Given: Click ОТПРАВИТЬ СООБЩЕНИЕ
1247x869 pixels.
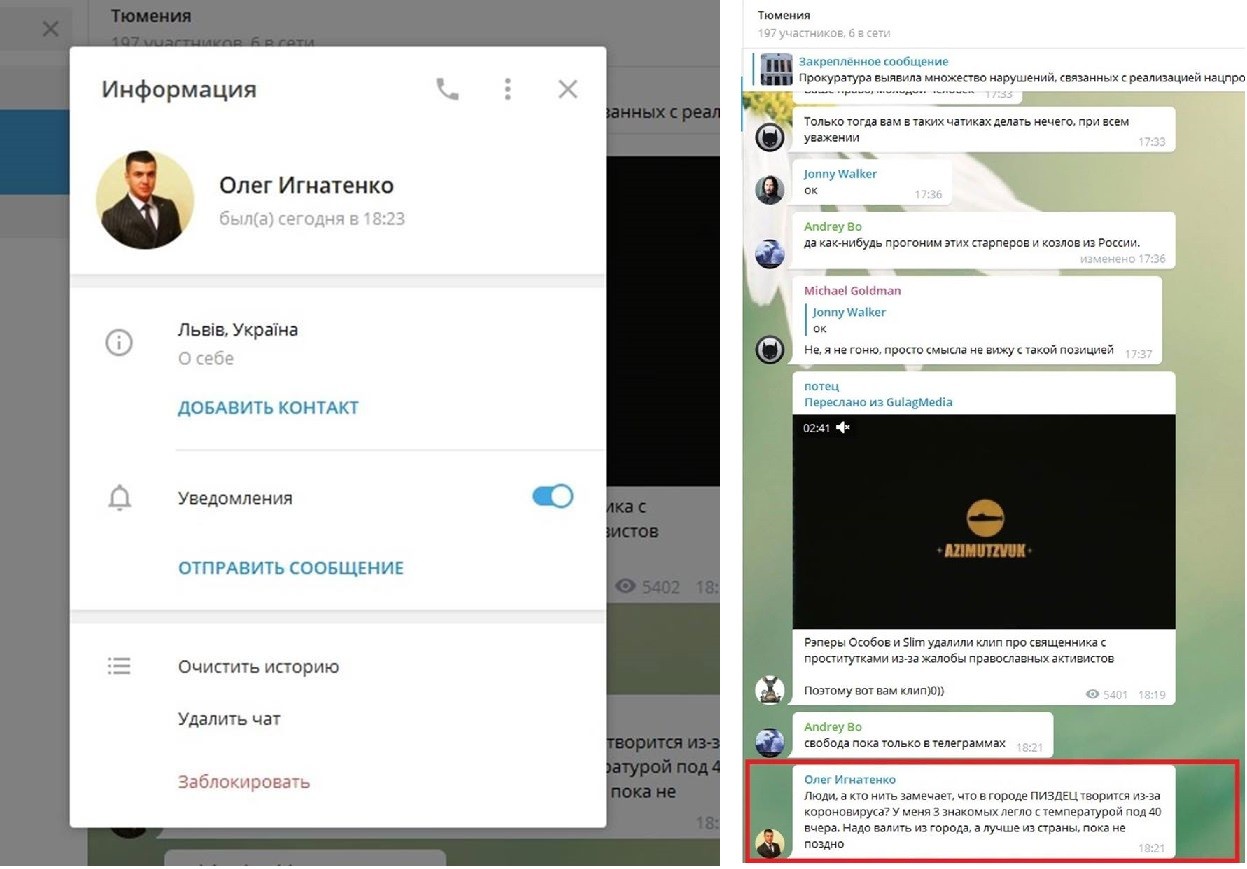Looking at the screenshot, I should tap(291, 568).
